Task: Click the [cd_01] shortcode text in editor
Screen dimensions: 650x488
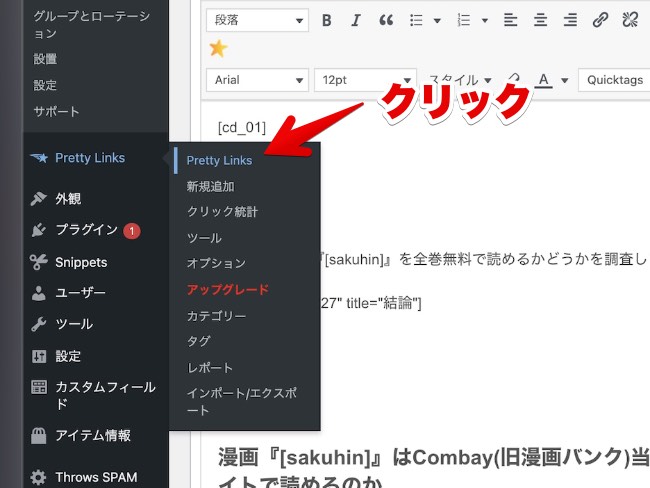Action: [x=242, y=127]
